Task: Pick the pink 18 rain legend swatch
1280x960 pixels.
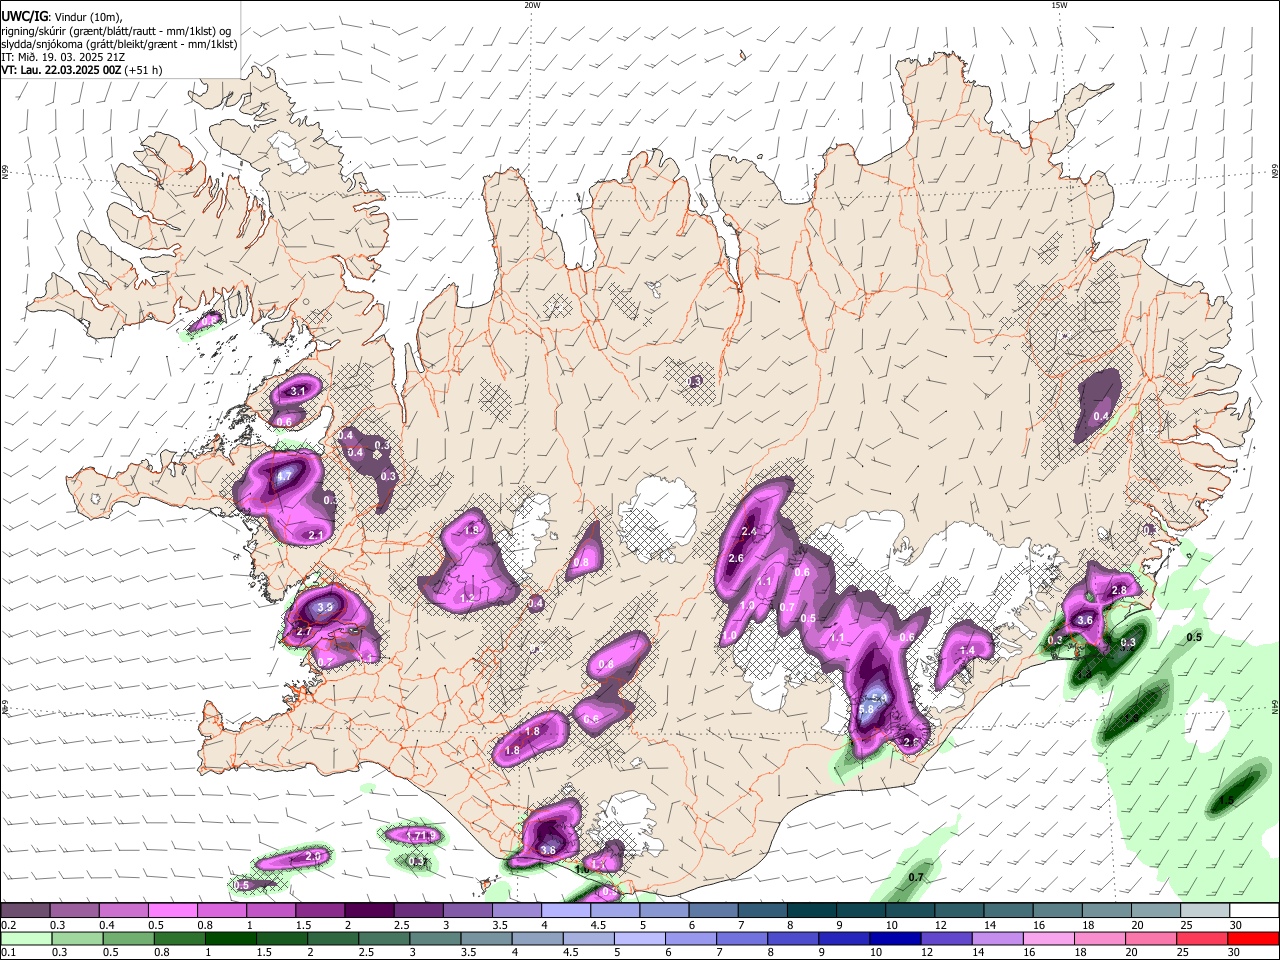Action: (1099, 938)
